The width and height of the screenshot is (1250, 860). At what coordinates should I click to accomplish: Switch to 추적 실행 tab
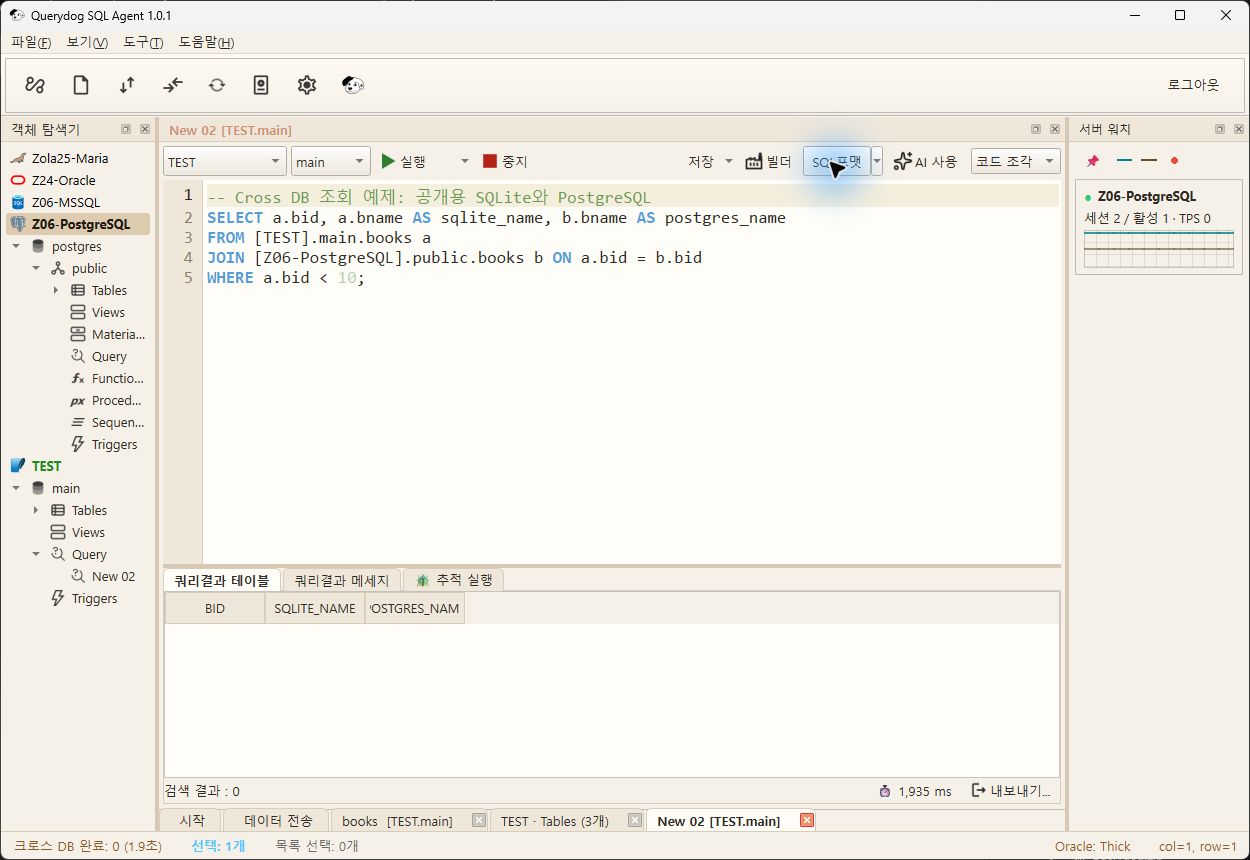tap(454, 580)
